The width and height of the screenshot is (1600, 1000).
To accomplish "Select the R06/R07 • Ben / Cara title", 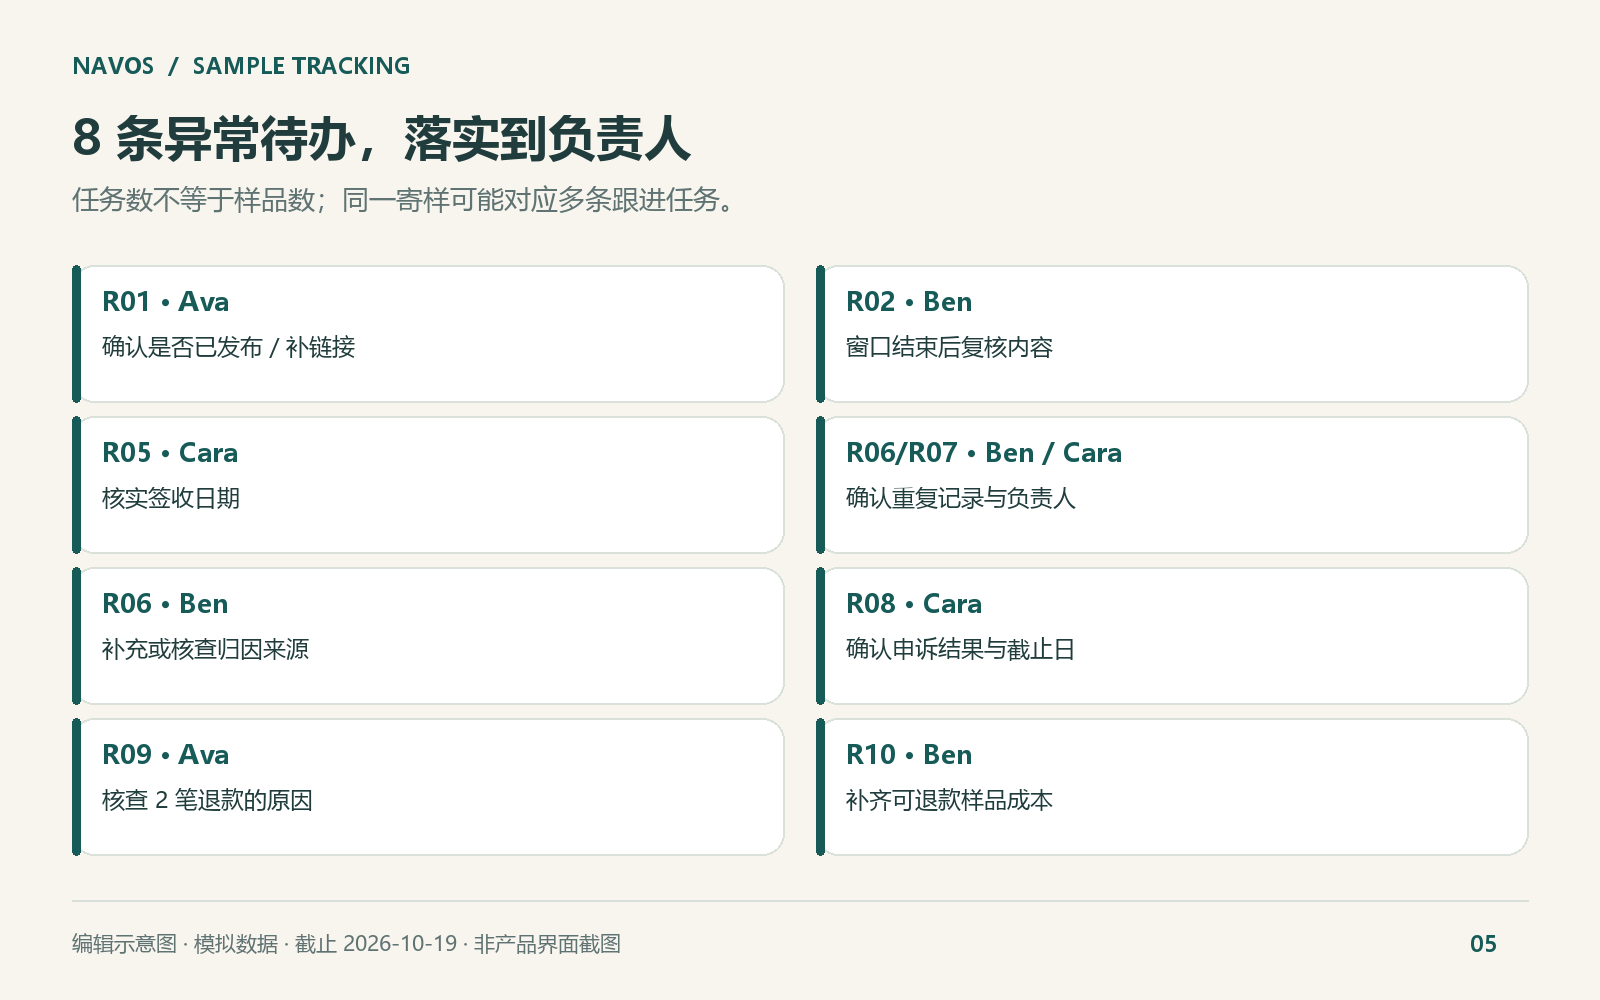I will point(984,453).
